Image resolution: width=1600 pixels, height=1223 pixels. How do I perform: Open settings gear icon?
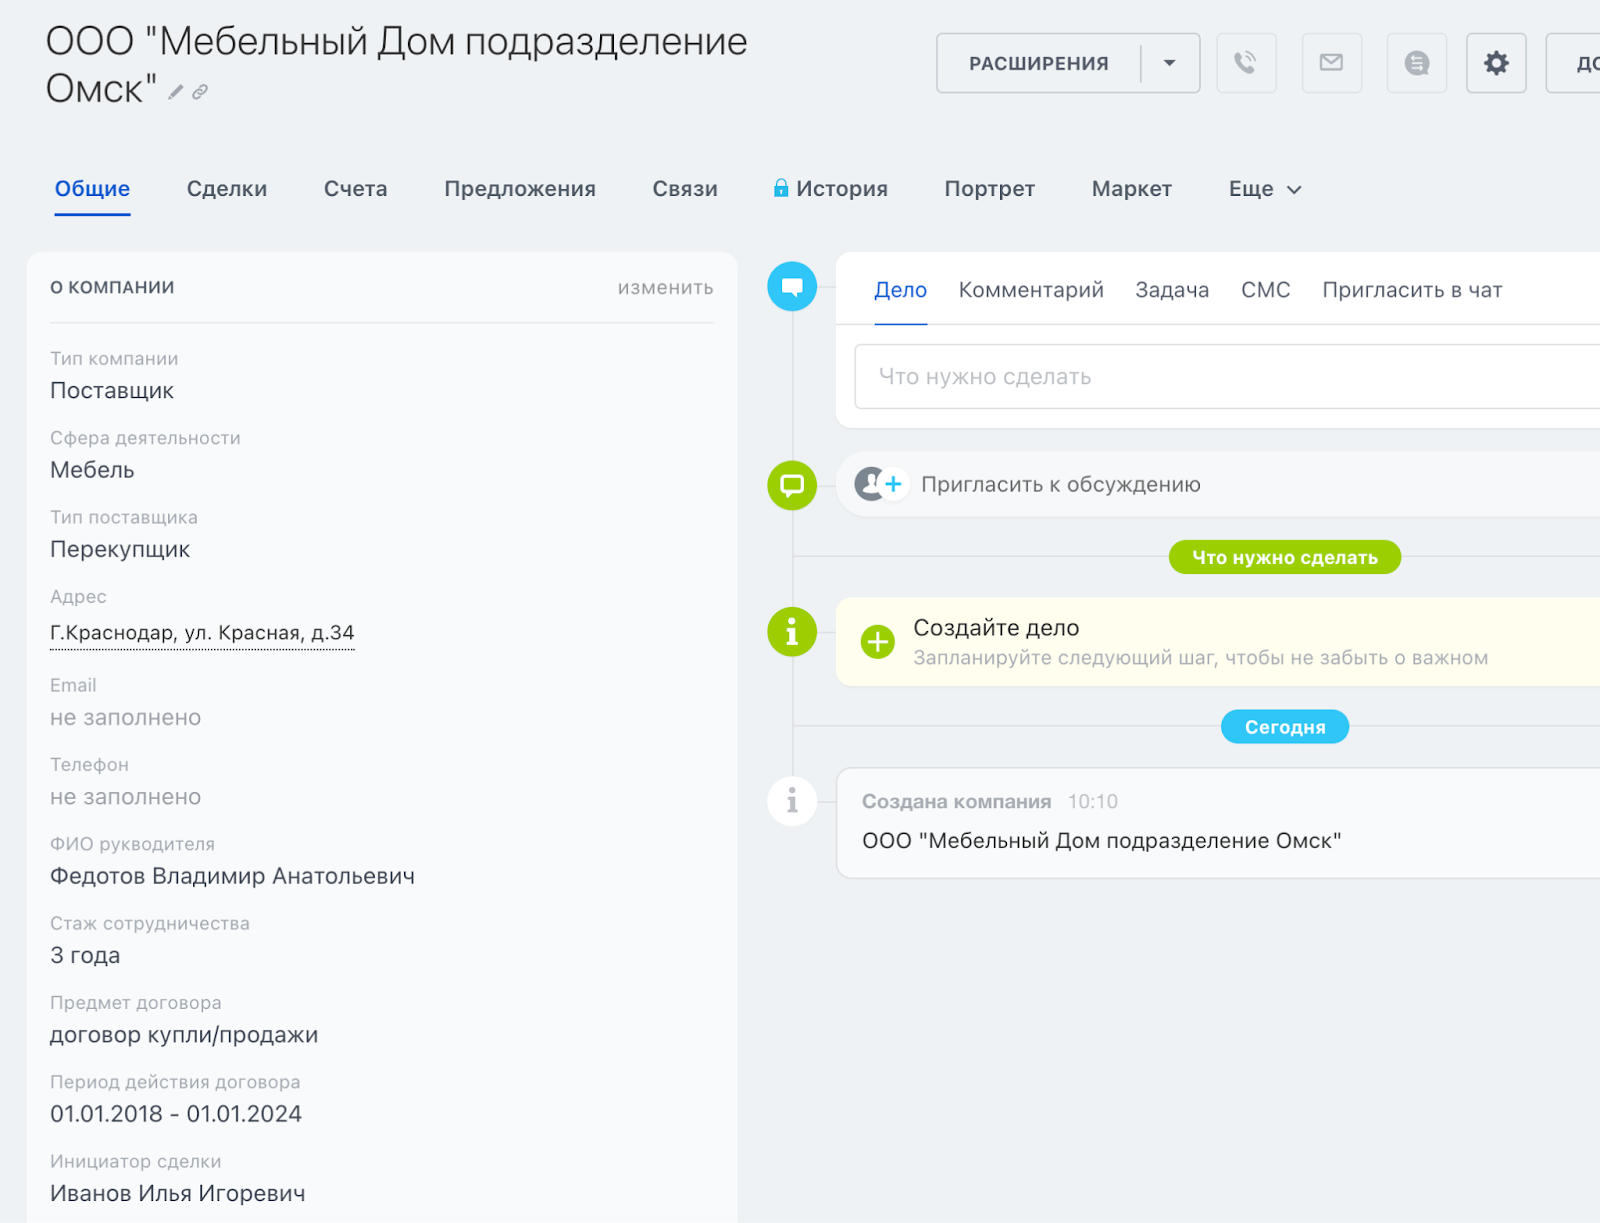click(1496, 63)
